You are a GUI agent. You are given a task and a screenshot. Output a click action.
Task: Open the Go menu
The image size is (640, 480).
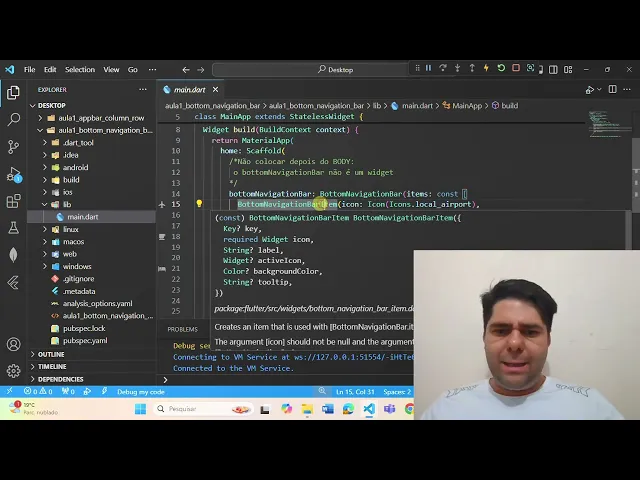coord(133,70)
